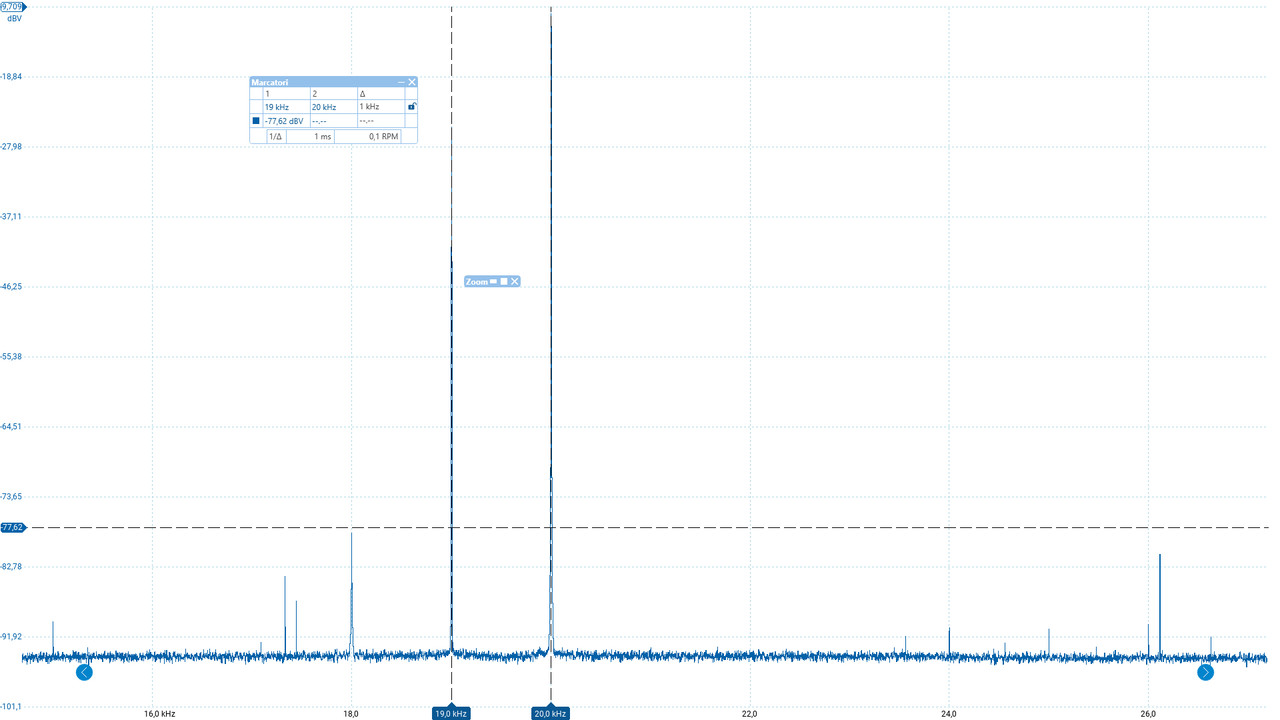1280x720 pixels.
Task: Click the -101,1 axis label
Action: pyautogui.click(x=10, y=706)
